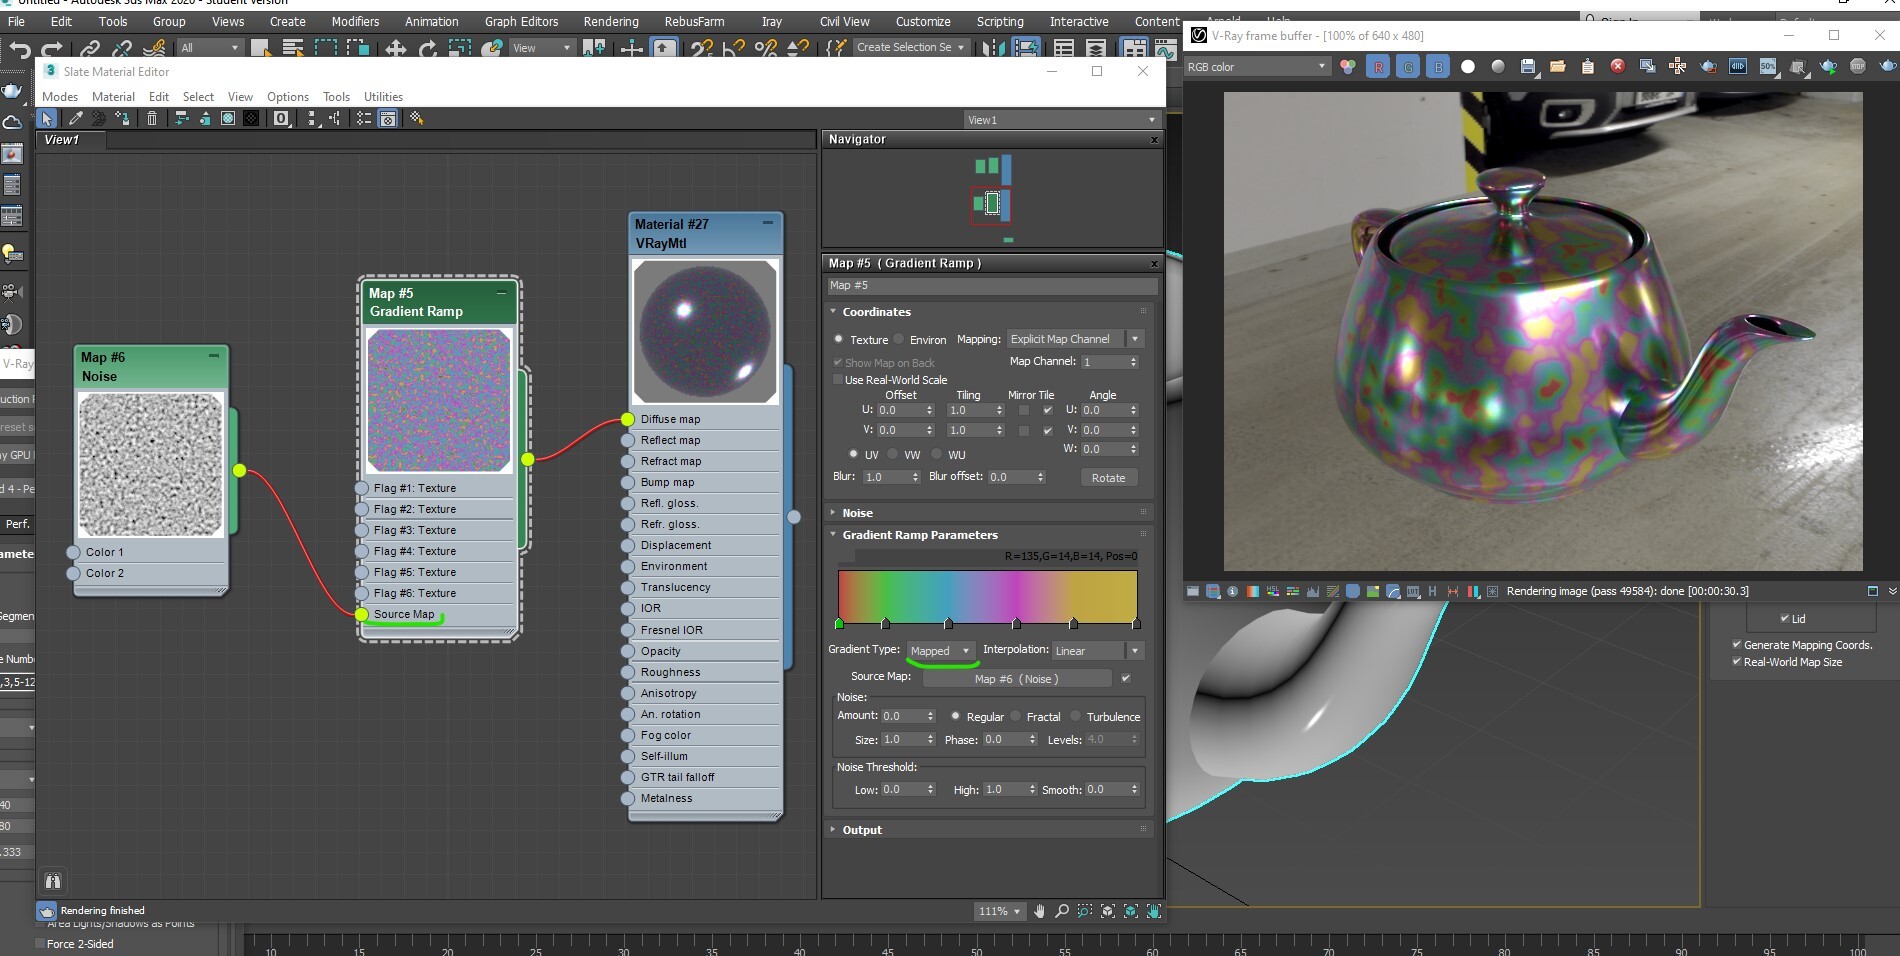Activate the Pan hand tool in Slate
Screen dimensions: 1900x956
[1039, 911]
